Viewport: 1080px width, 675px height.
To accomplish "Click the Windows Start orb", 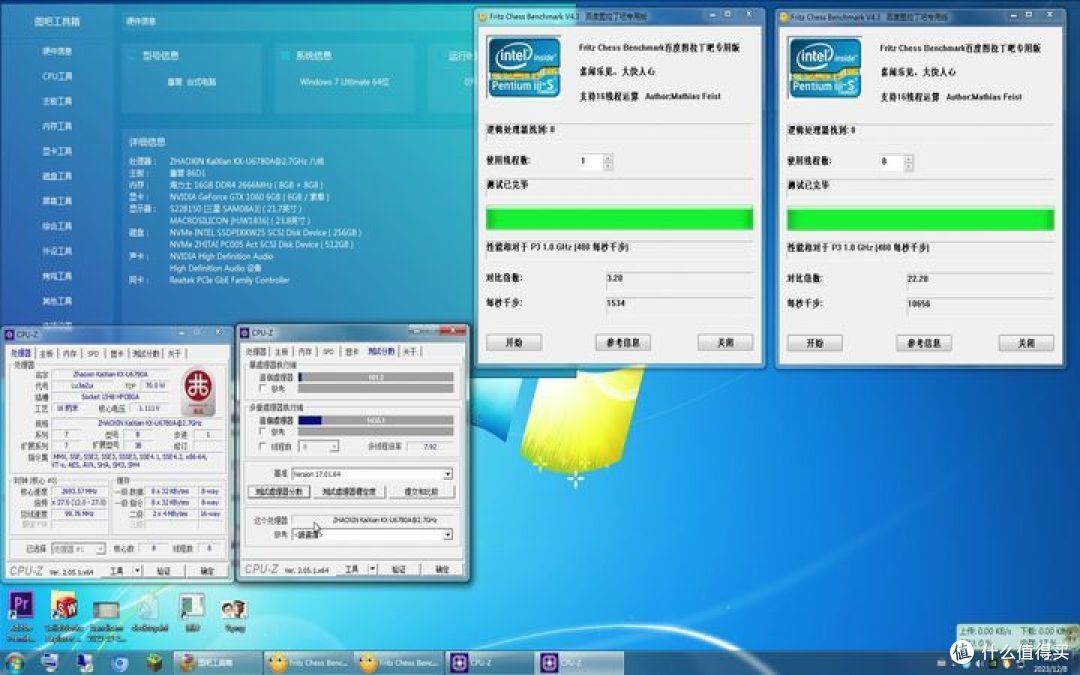I will coord(14,662).
